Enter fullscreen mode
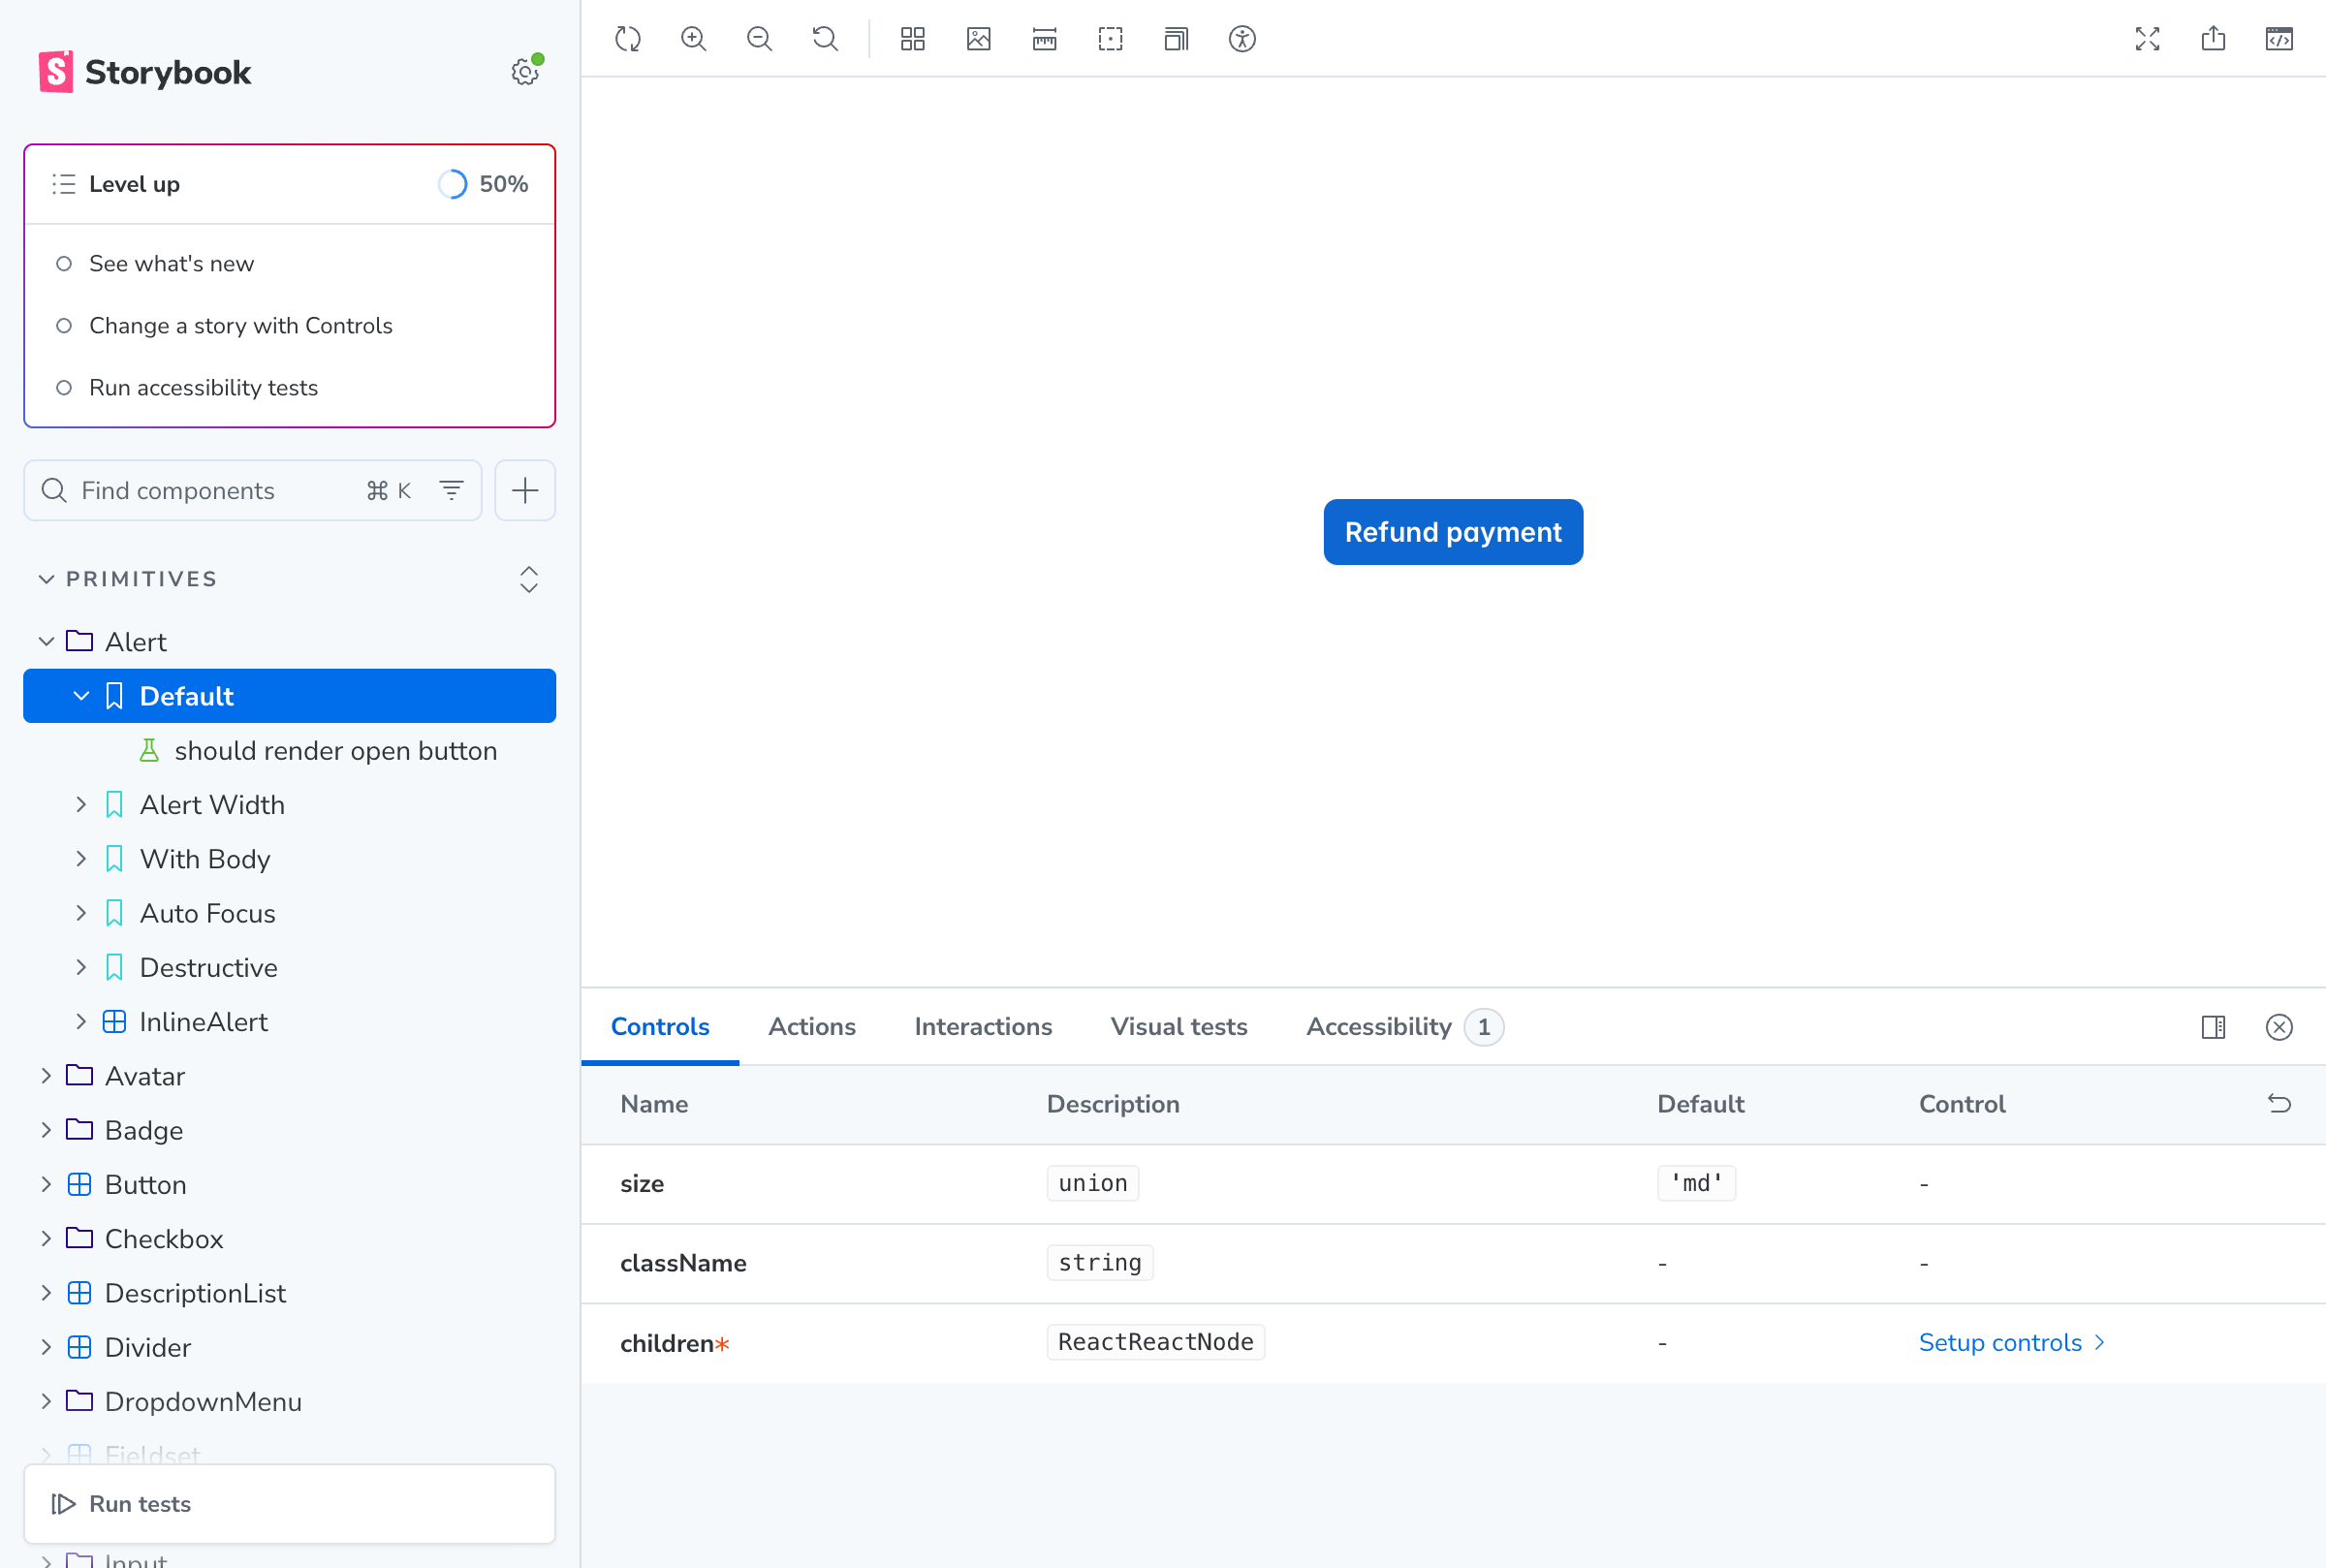The width and height of the screenshot is (2326, 1568). tap(2147, 39)
